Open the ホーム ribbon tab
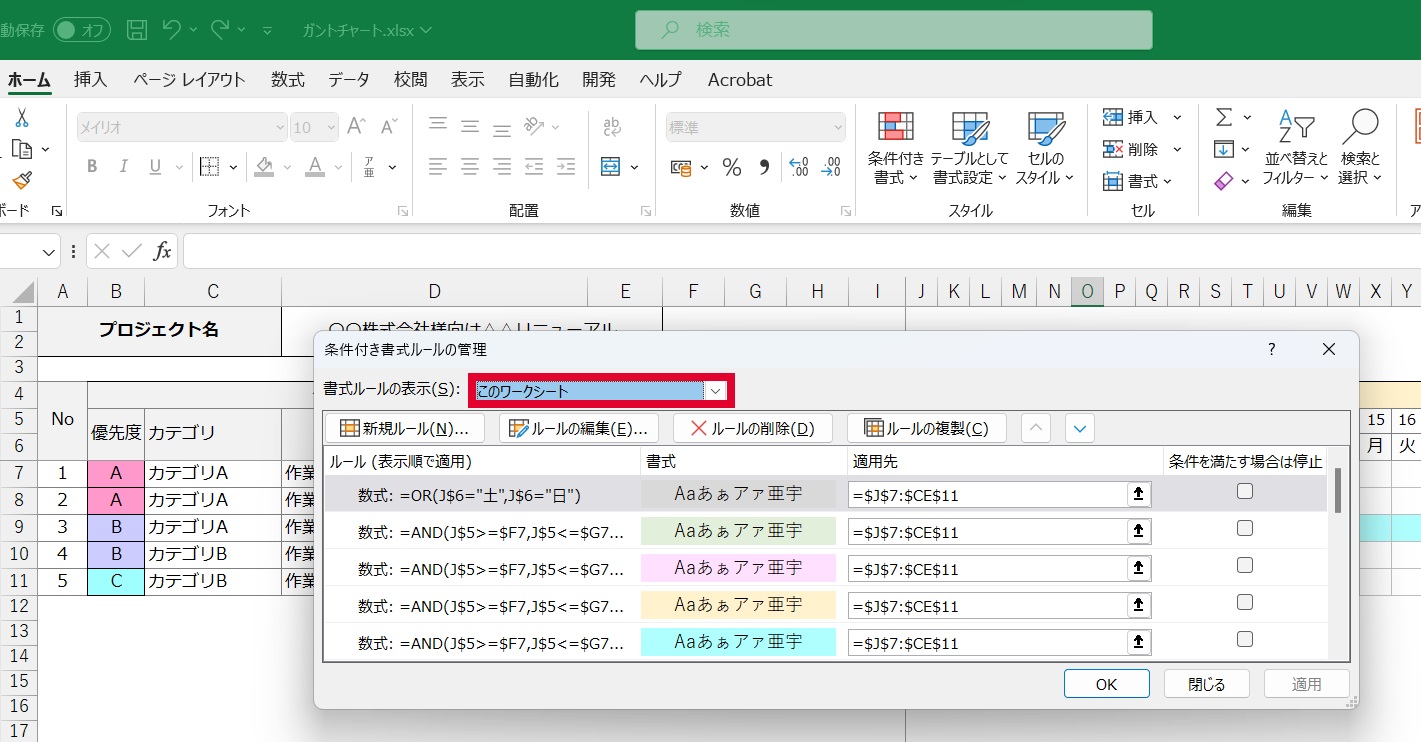 click(x=29, y=80)
